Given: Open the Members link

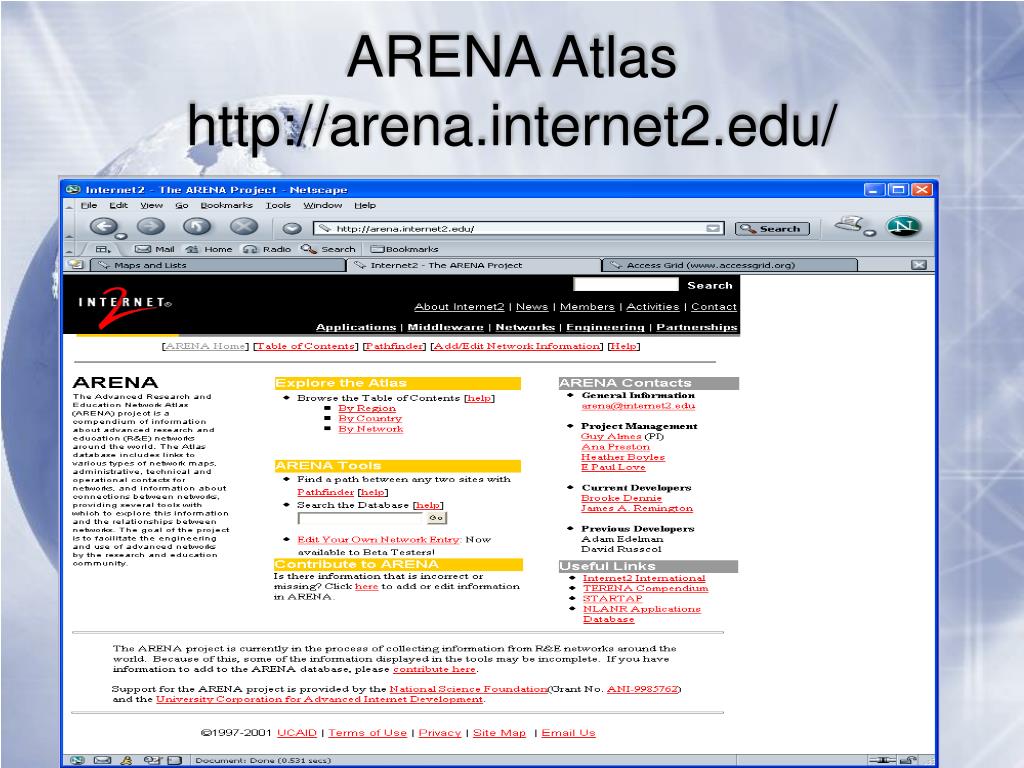Looking at the screenshot, I should tap(587, 306).
